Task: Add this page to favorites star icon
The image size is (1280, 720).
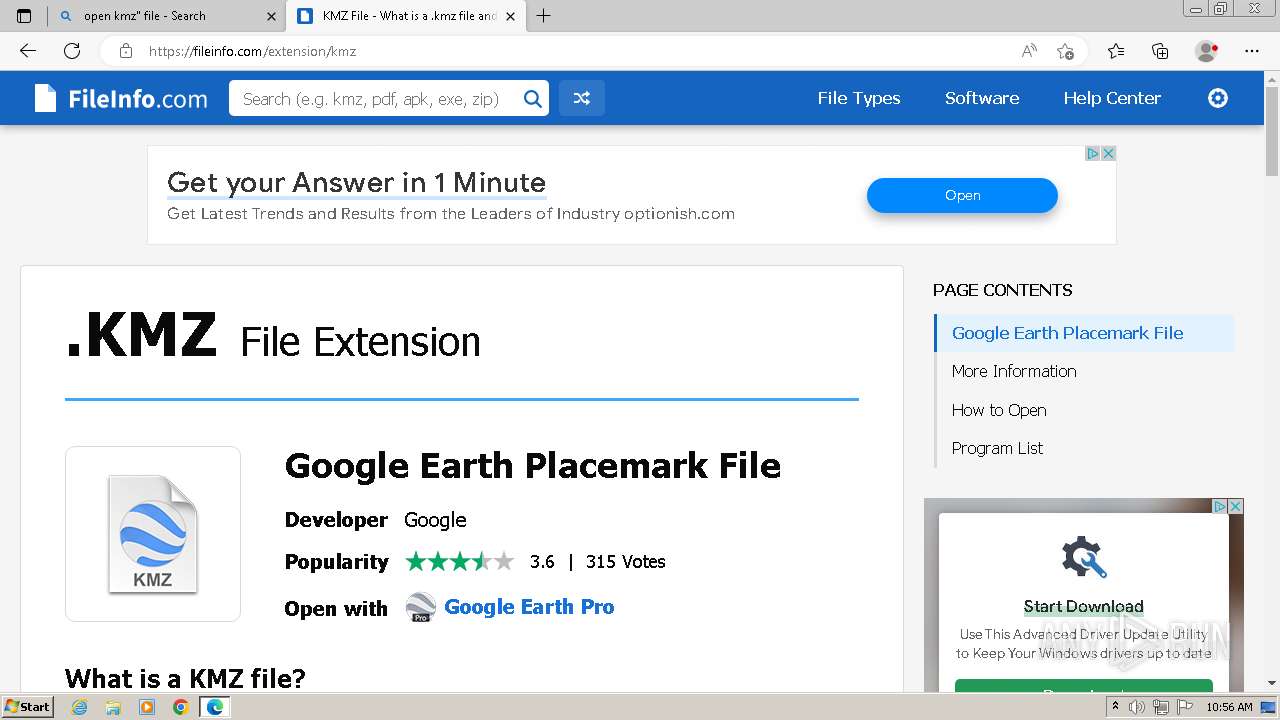Action: [x=1066, y=51]
